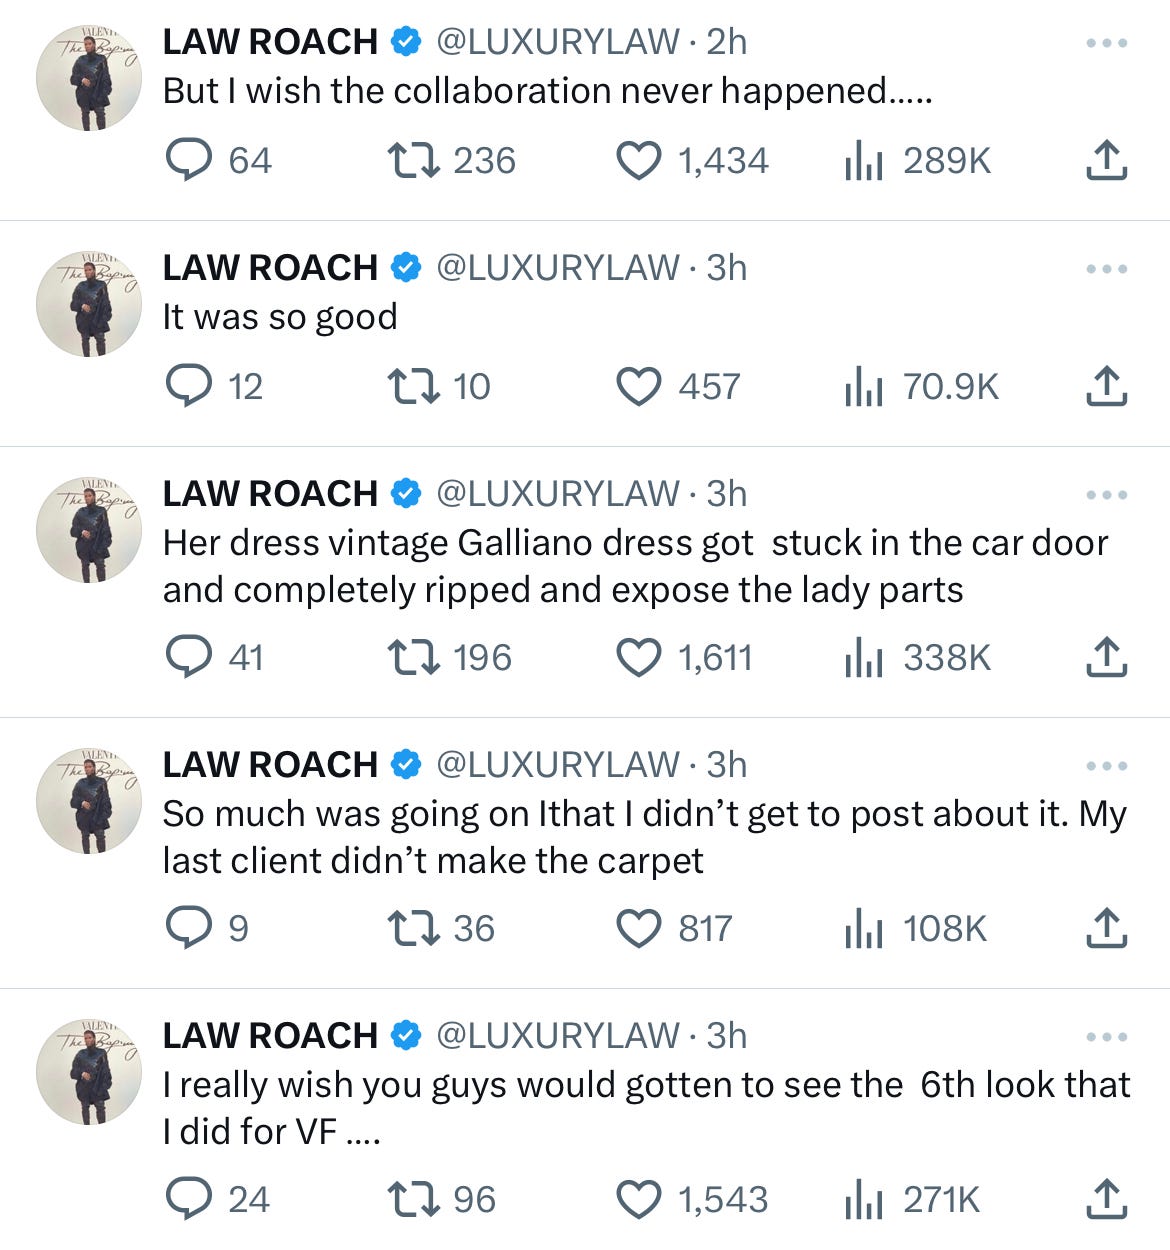Expand options on the VF look tweet
The height and width of the screenshot is (1250, 1170).
click(1107, 1036)
